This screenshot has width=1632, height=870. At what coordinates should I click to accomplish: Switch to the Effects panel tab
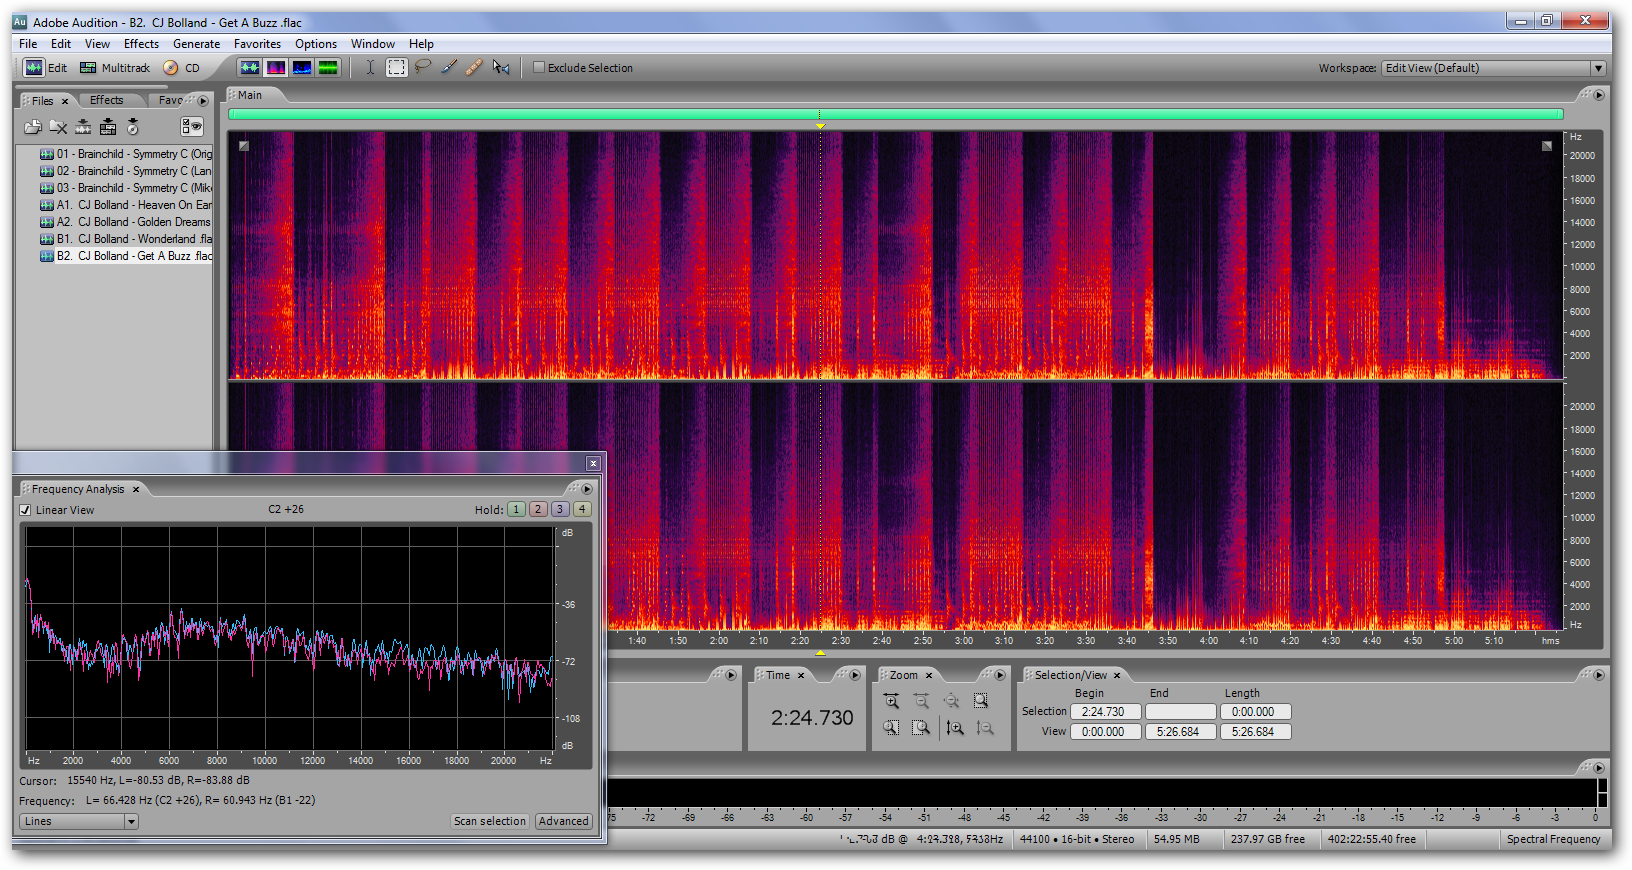107,100
